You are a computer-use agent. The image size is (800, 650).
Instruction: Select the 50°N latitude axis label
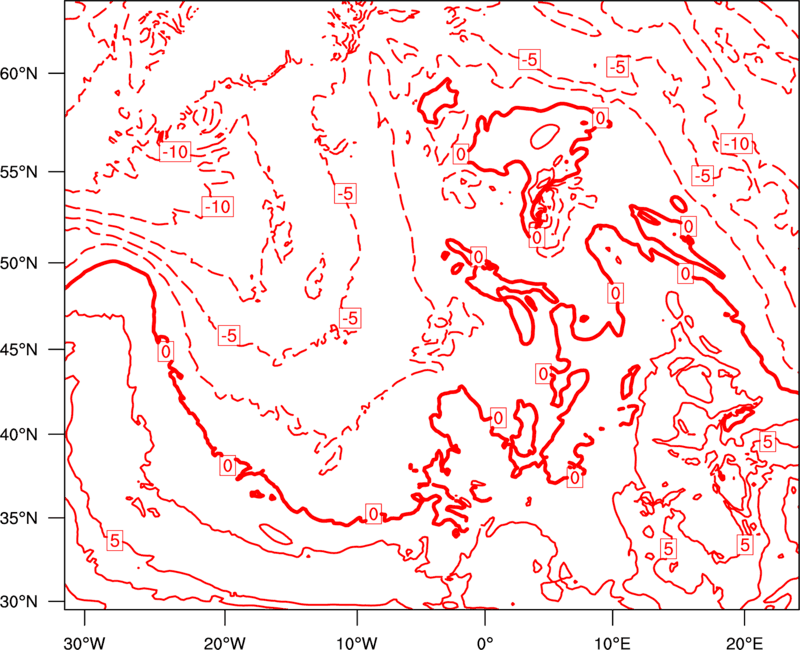(x=19, y=264)
